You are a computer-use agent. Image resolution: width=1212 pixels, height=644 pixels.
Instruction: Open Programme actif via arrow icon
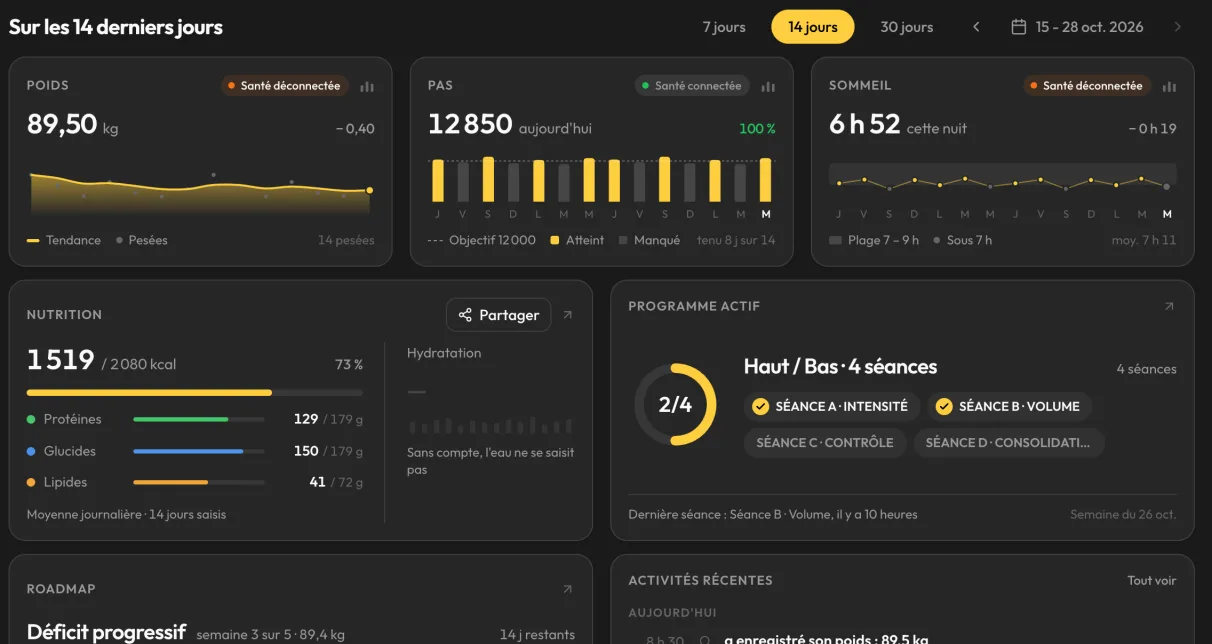coord(1168,307)
